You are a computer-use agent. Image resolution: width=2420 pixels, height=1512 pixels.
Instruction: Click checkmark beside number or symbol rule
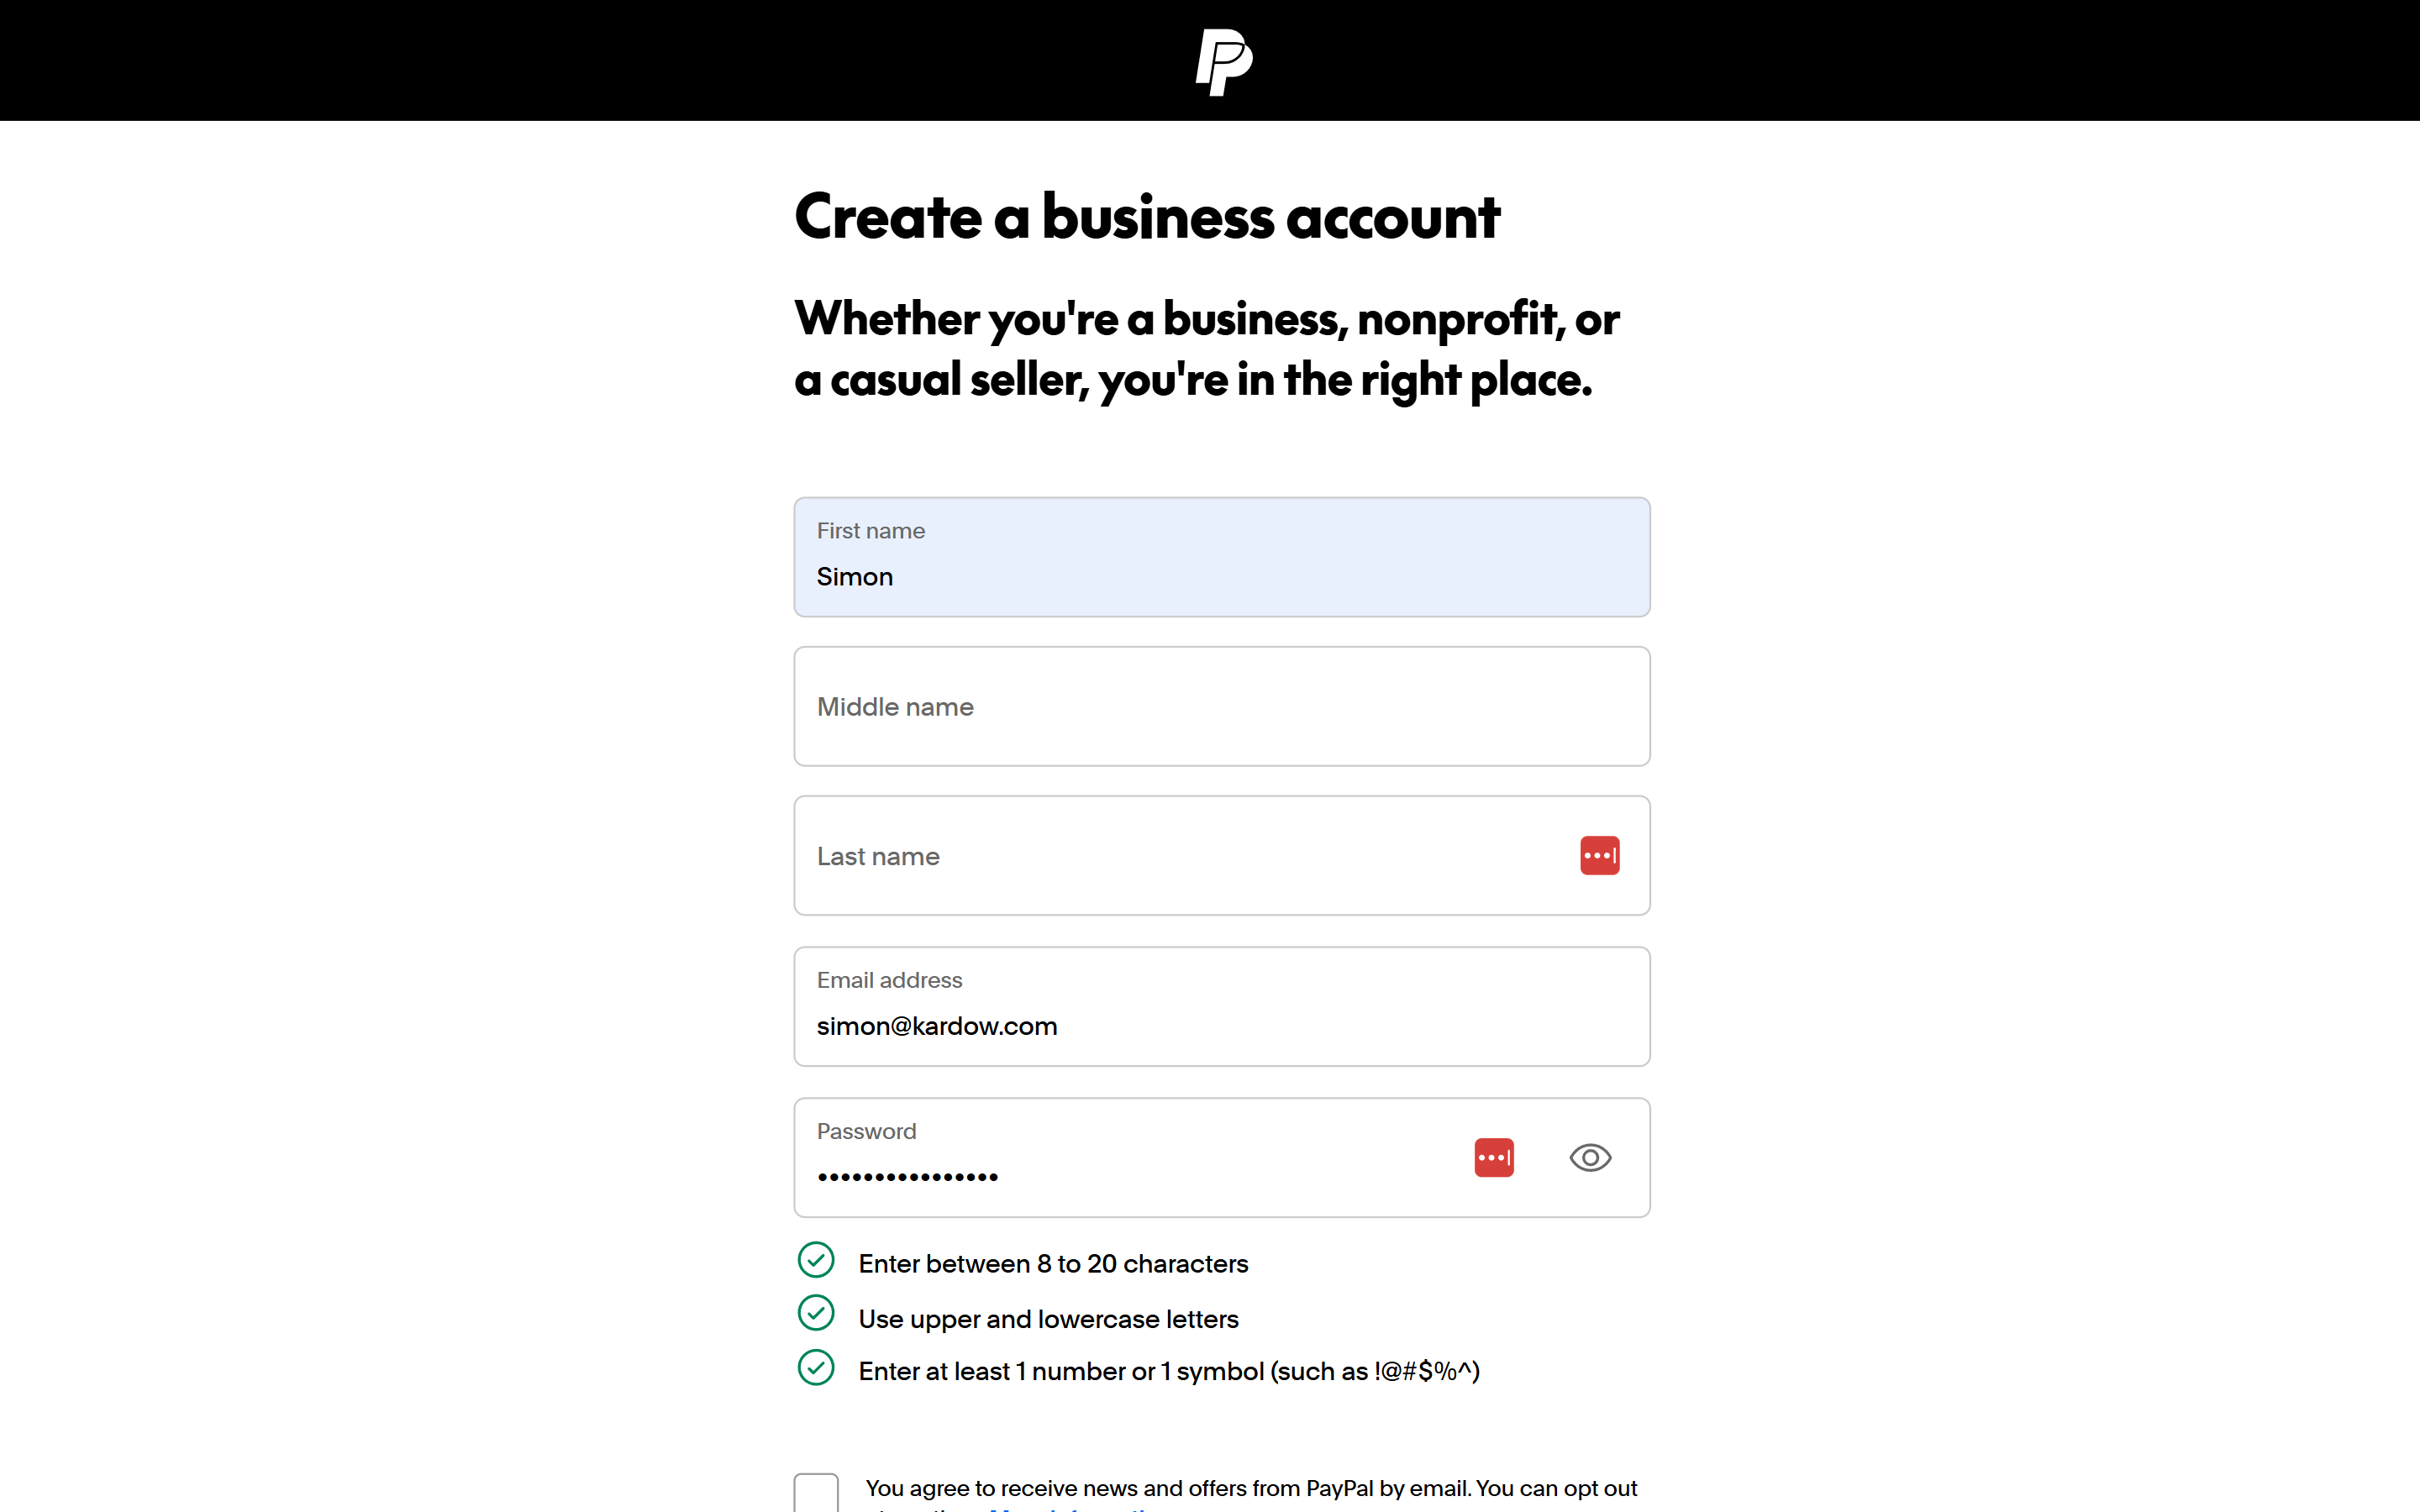pos(816,1368)
